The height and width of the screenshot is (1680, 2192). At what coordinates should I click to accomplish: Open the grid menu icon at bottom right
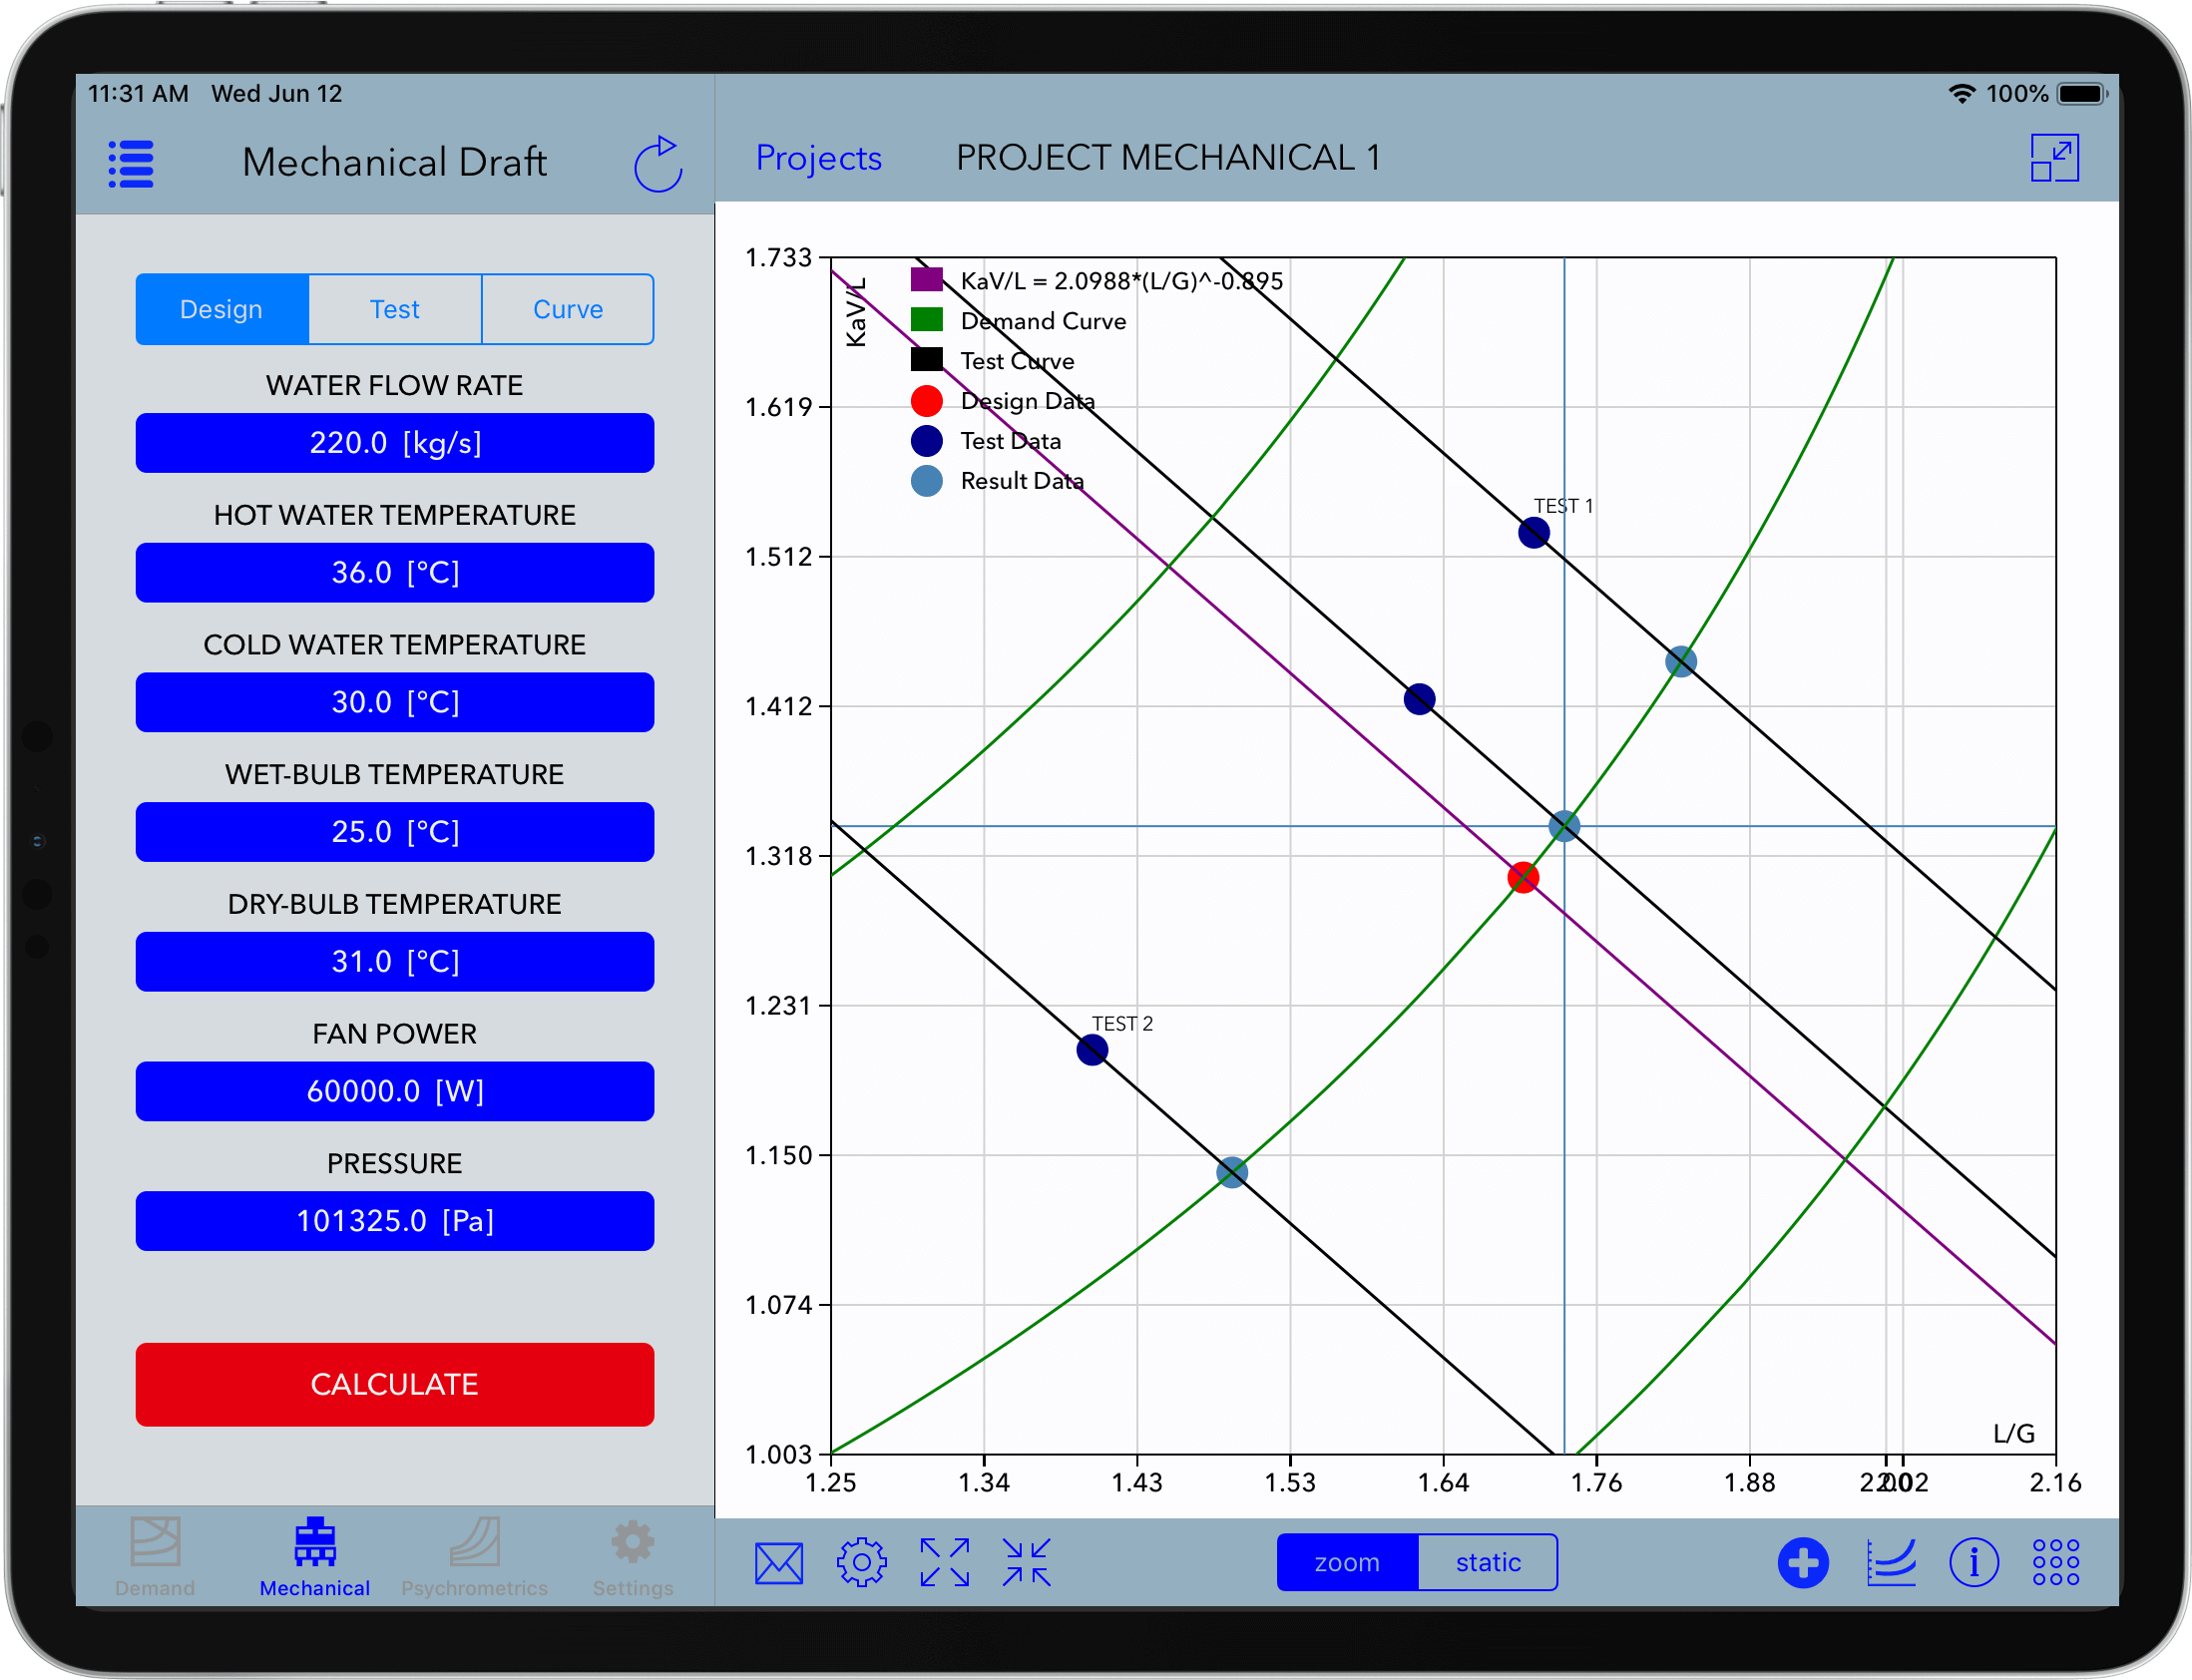(x=2056, y=1561)
